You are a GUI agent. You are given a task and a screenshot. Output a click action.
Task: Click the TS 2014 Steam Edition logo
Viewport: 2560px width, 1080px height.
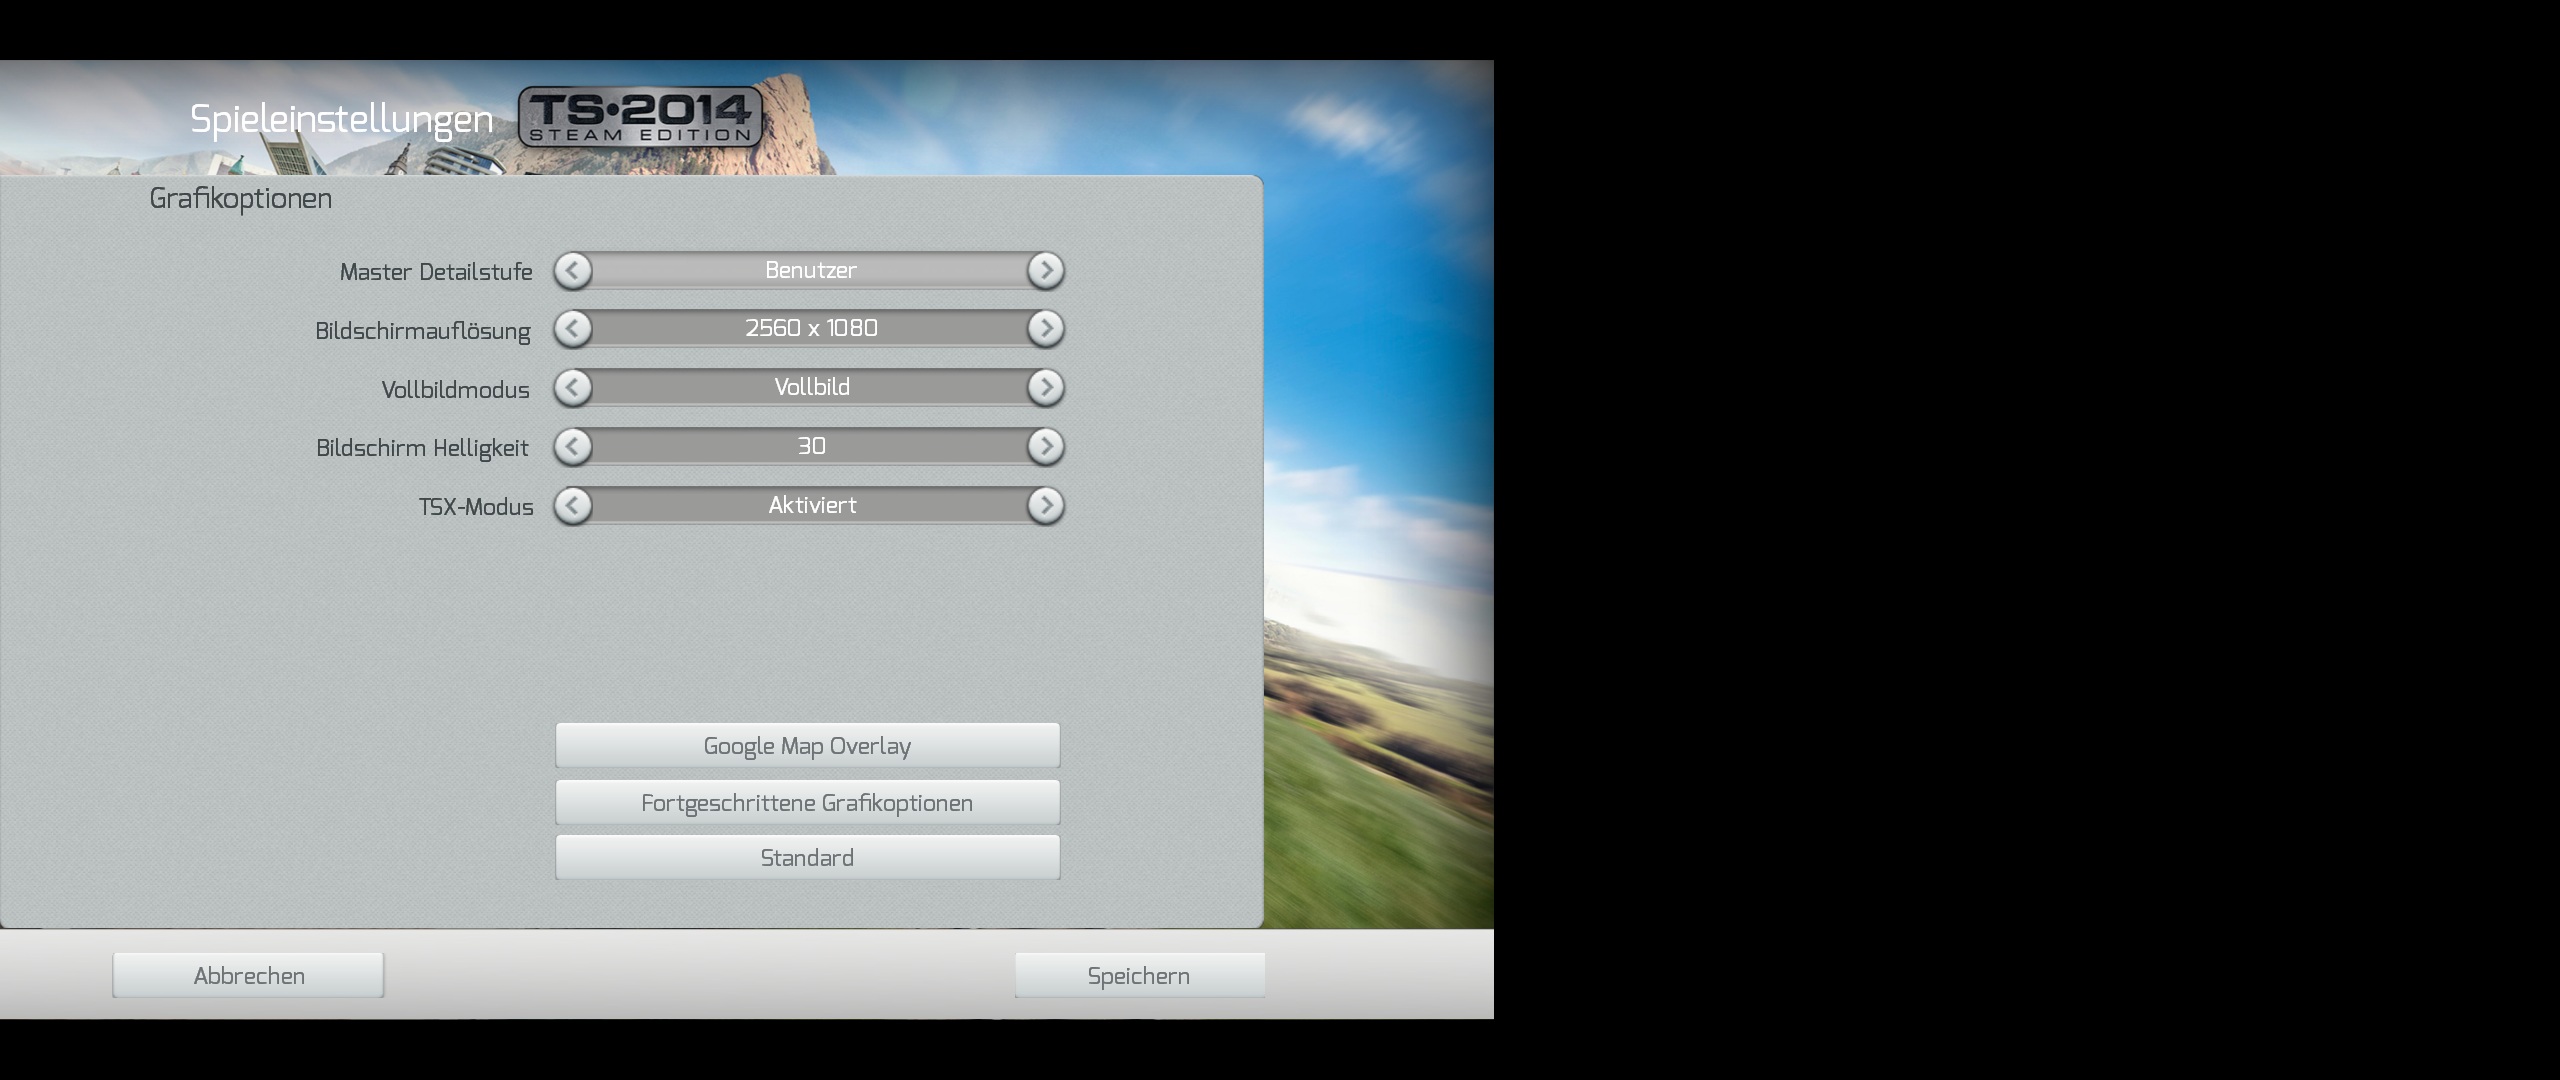click(x=640, y=118)
